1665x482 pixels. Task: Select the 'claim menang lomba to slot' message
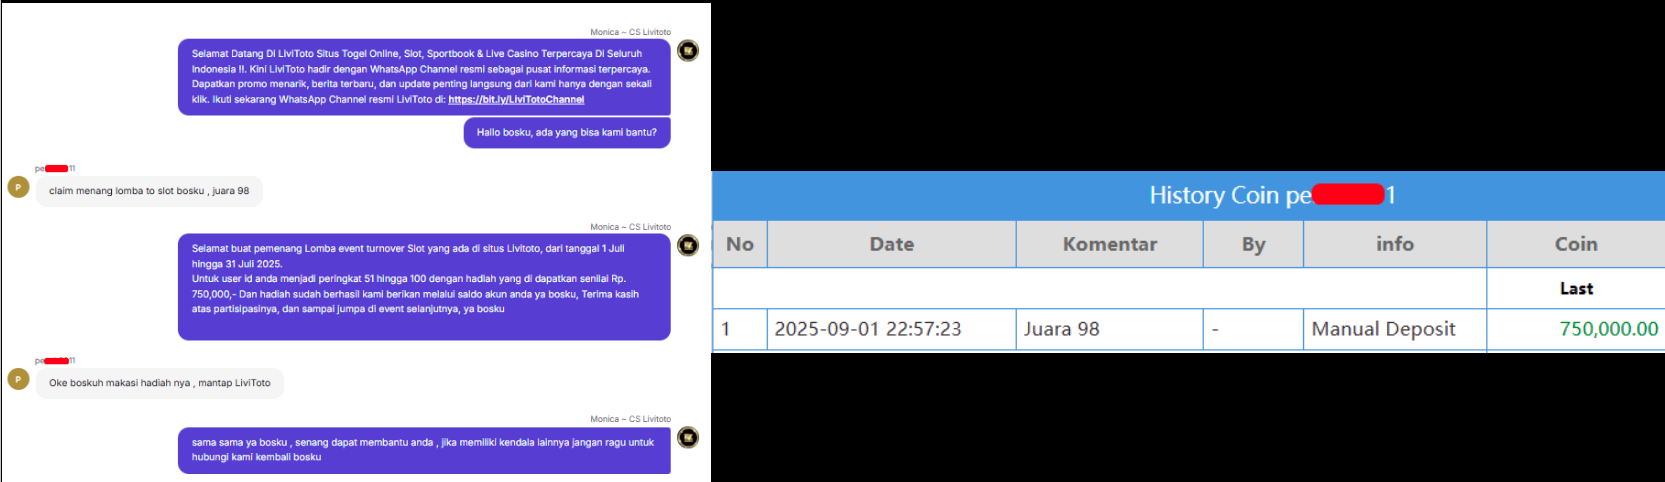click(x=149, y=191)
